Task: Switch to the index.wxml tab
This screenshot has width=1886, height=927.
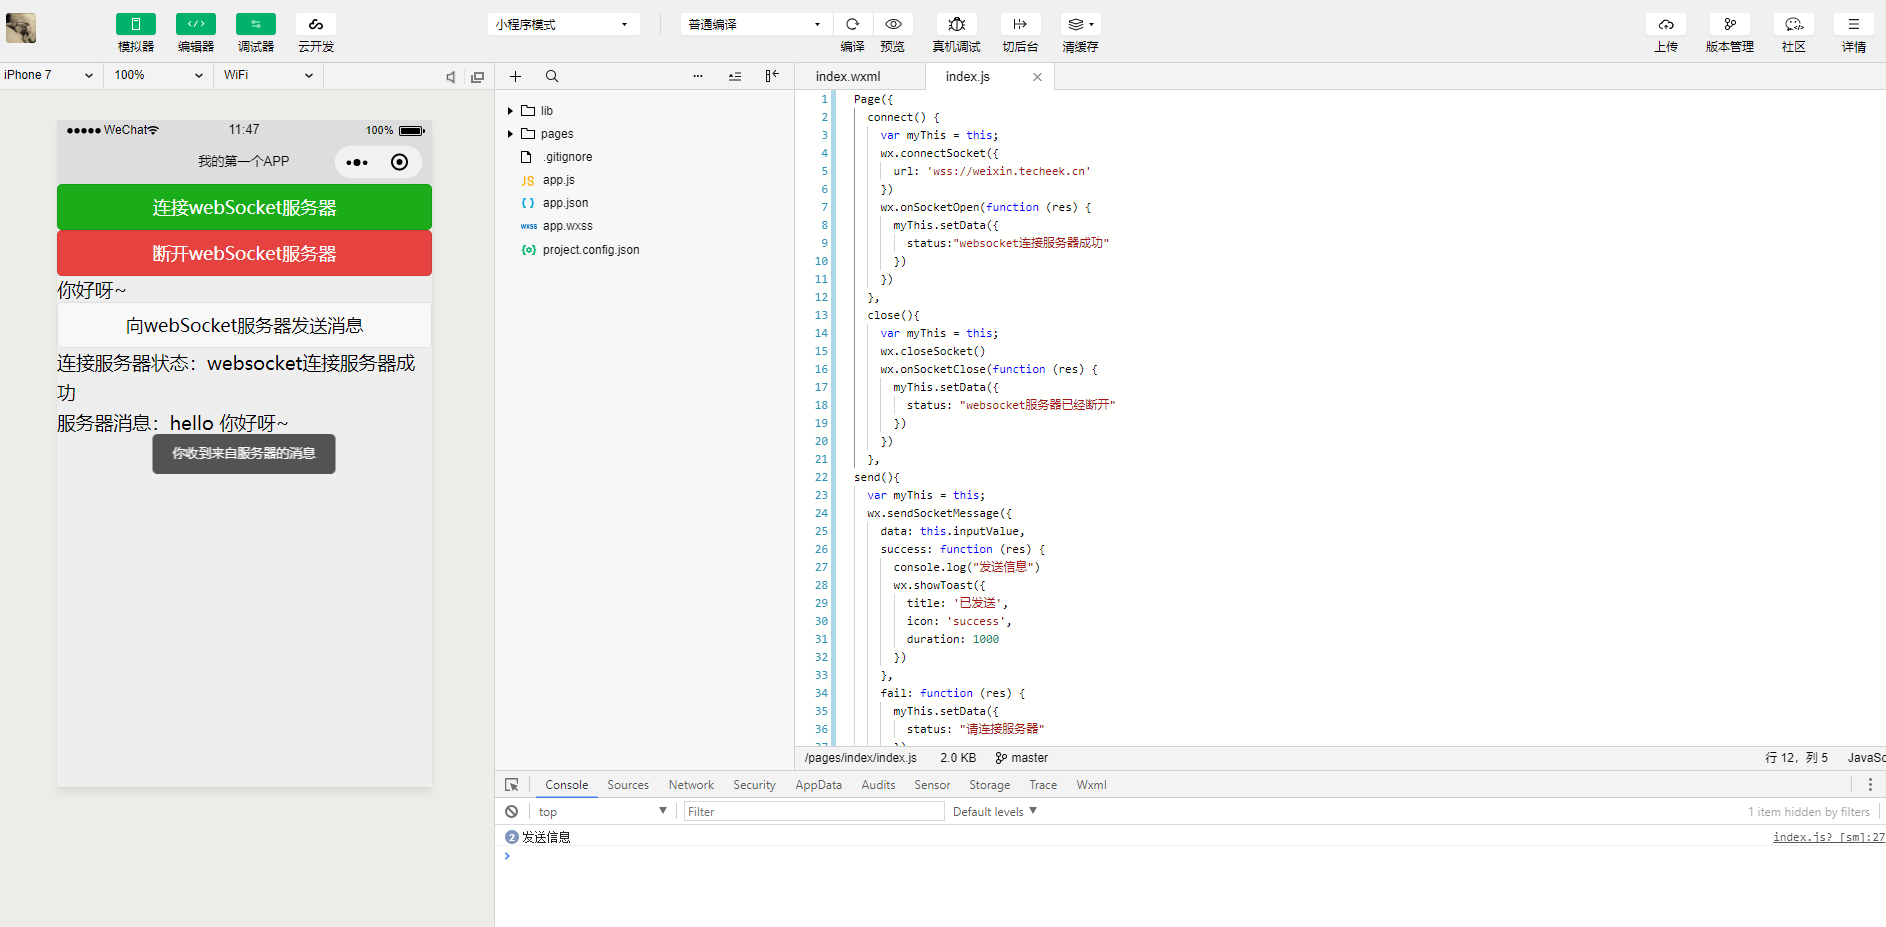Action: 847,76
